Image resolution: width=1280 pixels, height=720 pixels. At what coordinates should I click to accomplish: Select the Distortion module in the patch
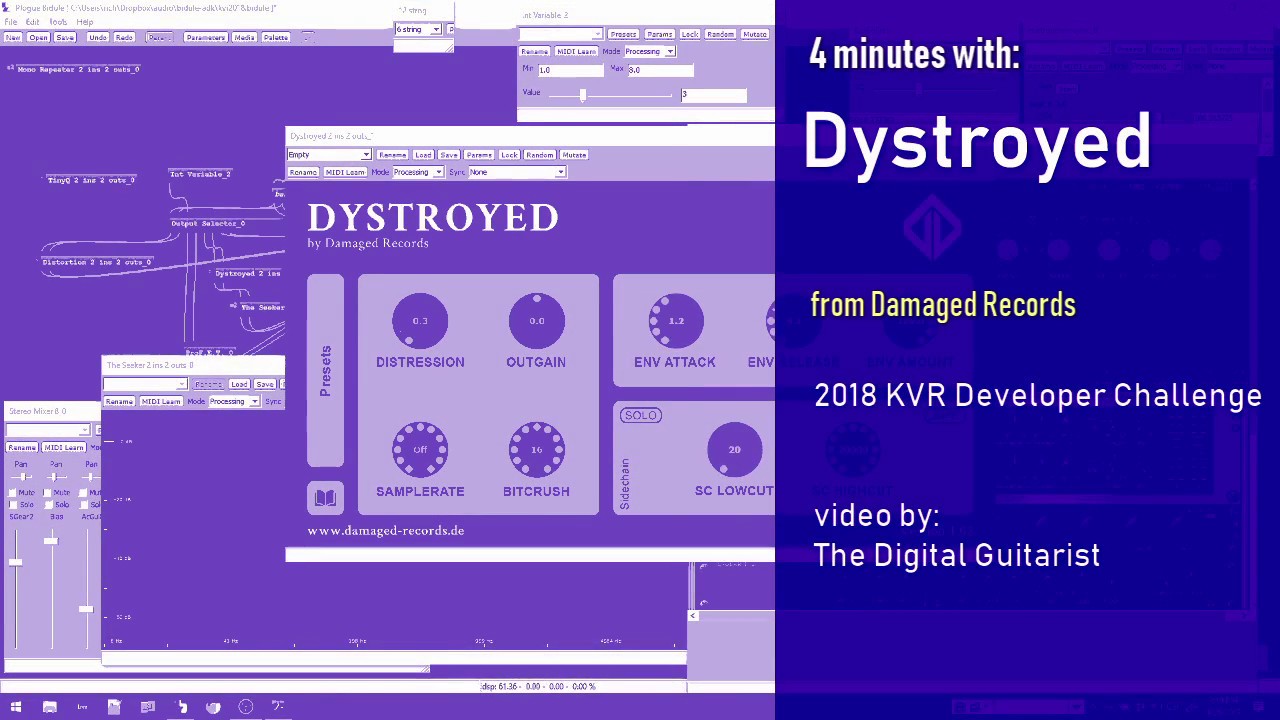[x=97, y=262]
